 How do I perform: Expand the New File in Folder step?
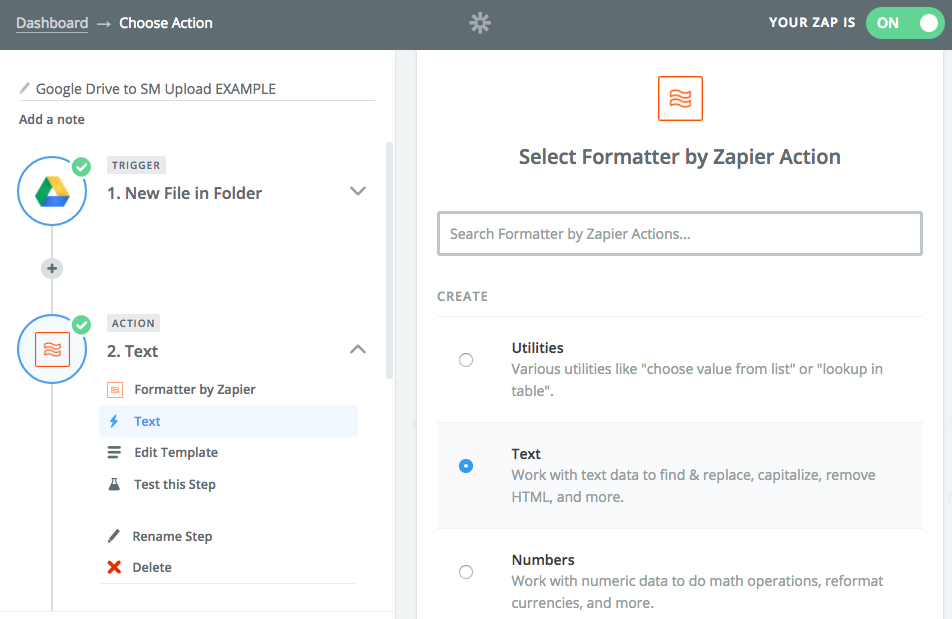click(358, 191)
